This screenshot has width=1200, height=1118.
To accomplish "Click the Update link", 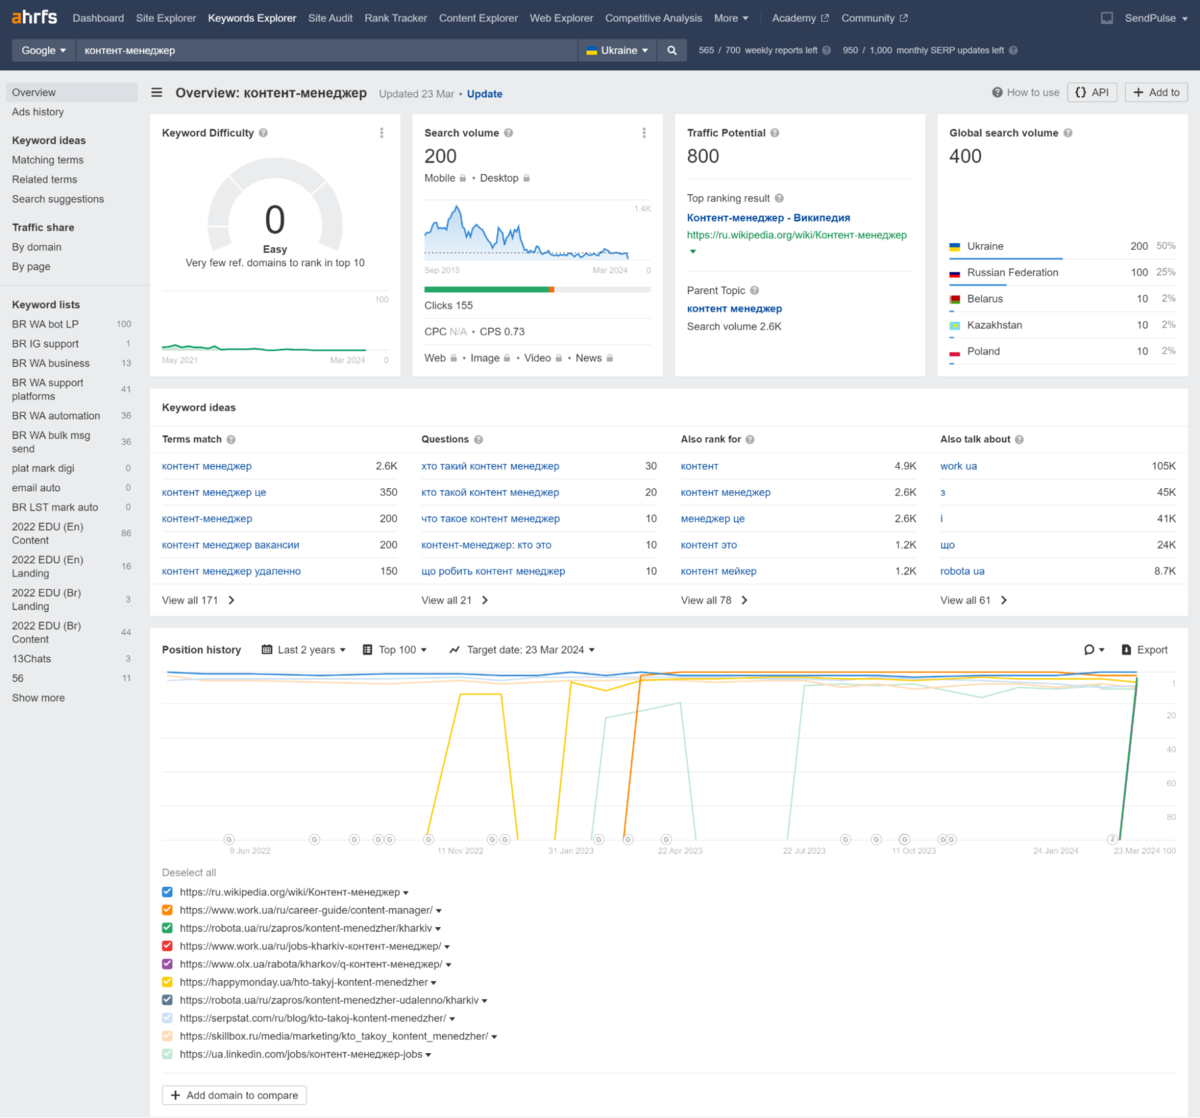I will coord(485,94).
